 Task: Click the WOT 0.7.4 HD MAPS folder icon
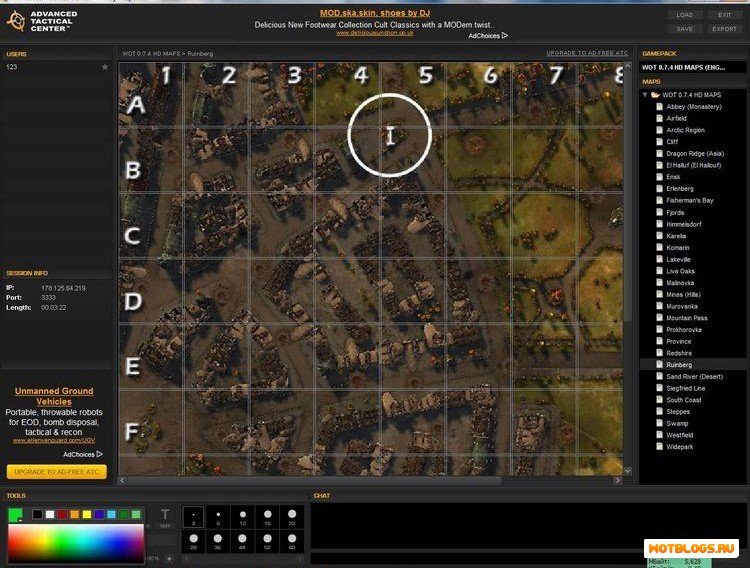pos(655,95)
